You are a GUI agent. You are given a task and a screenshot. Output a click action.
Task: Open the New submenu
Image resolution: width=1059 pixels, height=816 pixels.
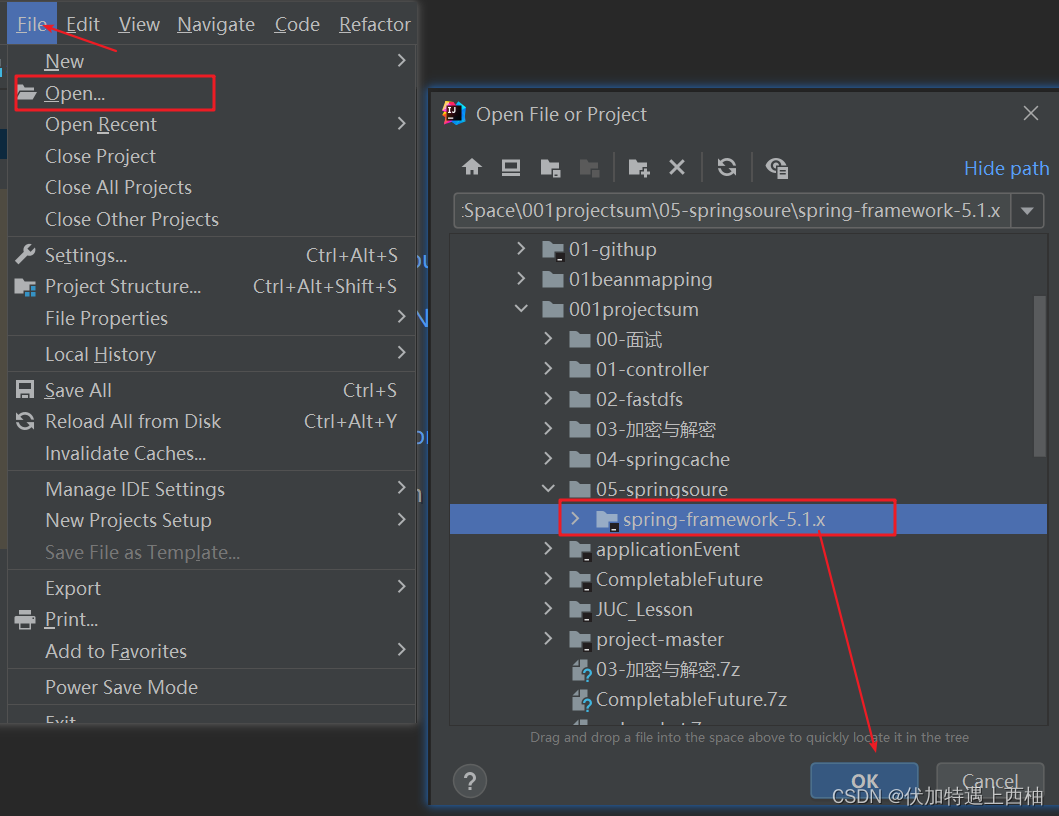211,61
